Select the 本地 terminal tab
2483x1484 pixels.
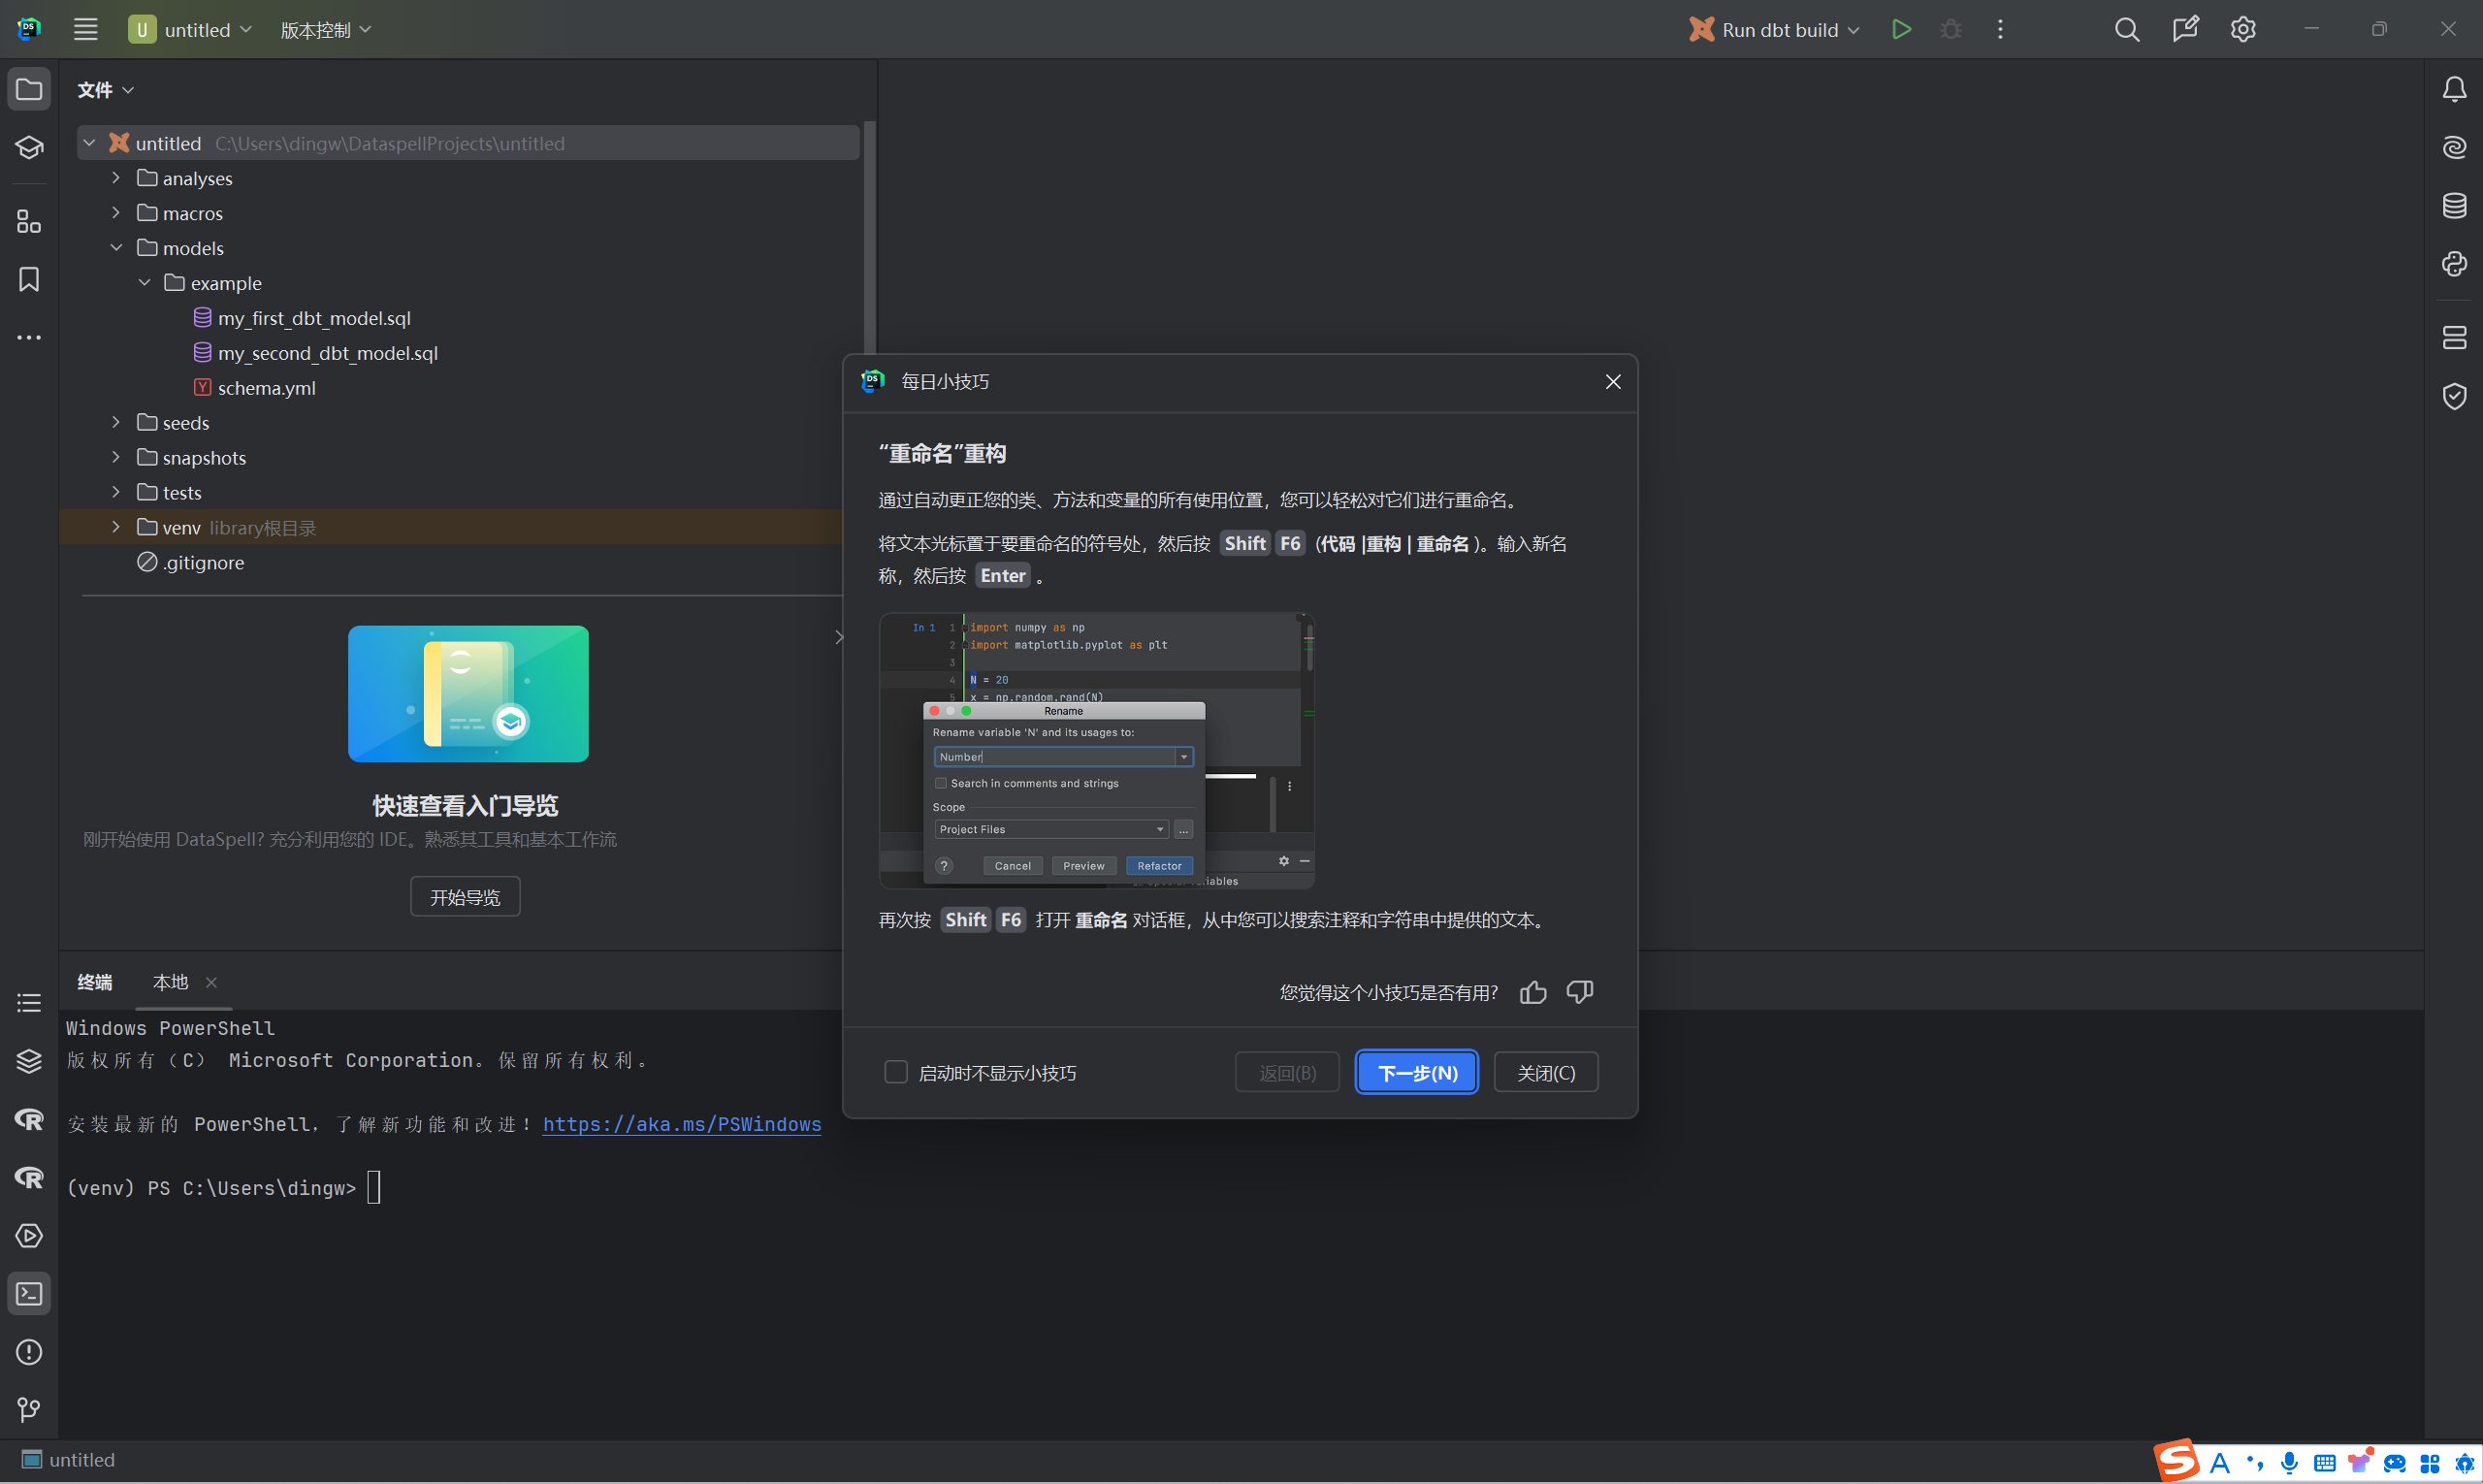[170, 982]
